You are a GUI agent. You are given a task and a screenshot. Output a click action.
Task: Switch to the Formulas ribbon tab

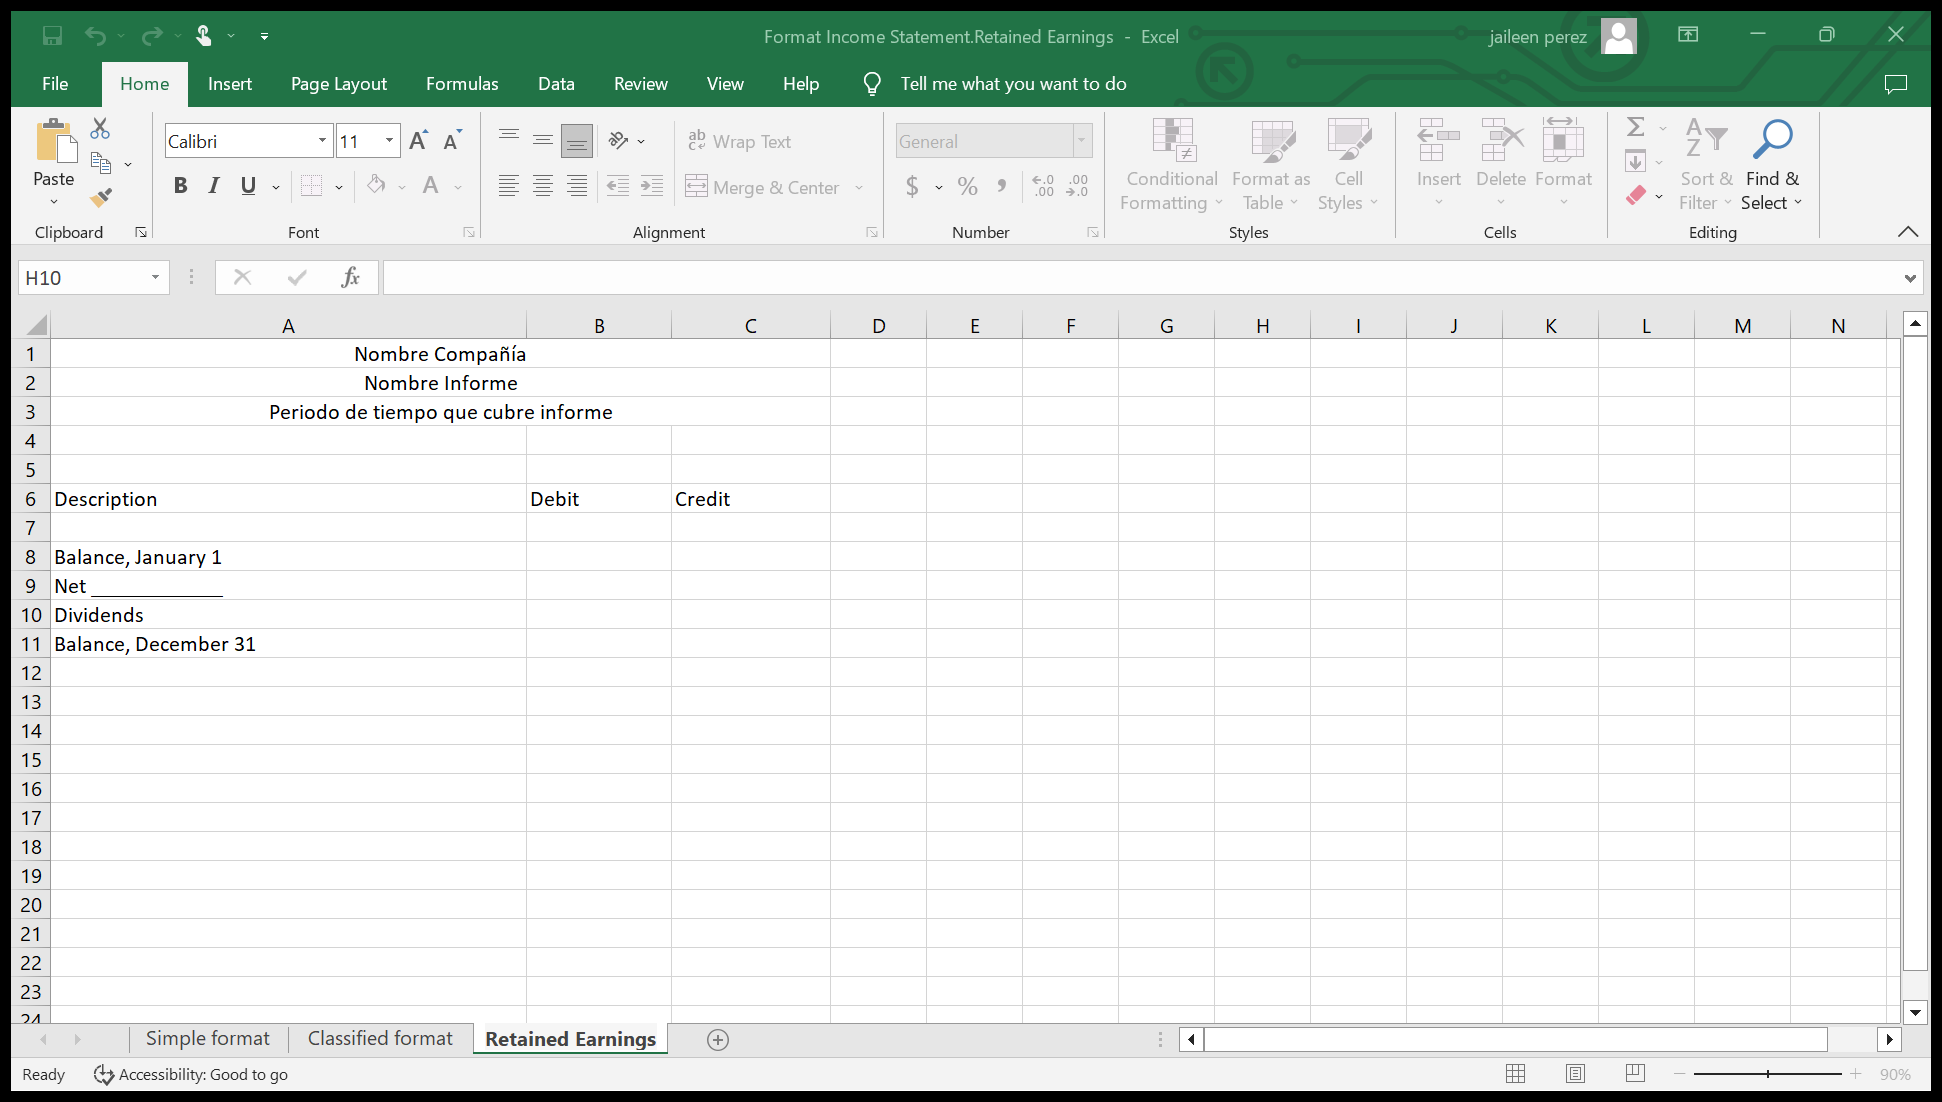click(461, 84)
